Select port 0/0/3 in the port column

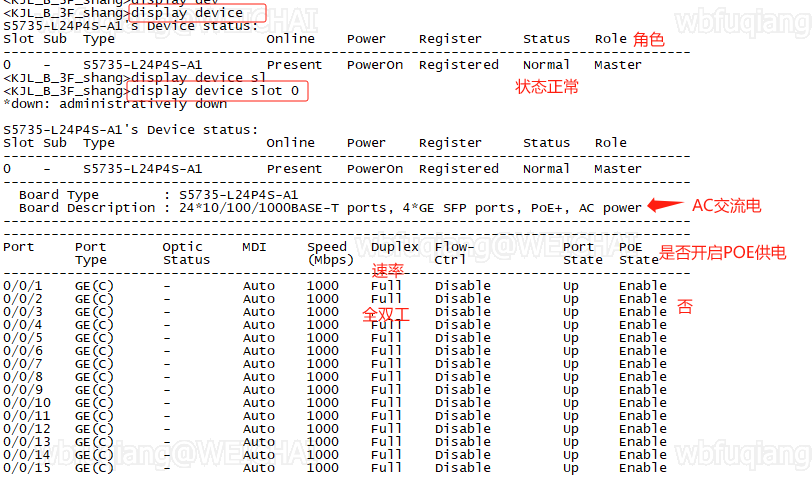[22, 312]
